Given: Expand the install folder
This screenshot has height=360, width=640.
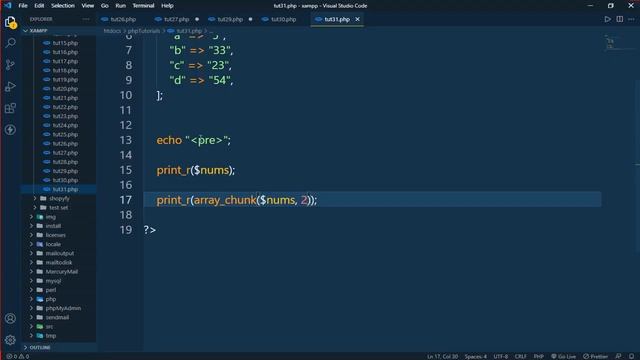Looking at the screenshot, I should pyautogui.click(x=53, y=226).
